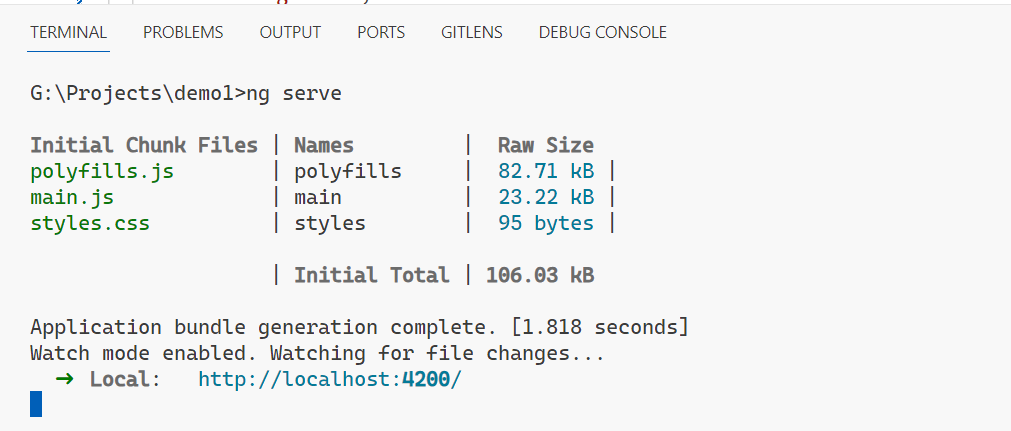Click the 'styles' name entry
This screenshot has width=1011, height=431.
[x=330, y=223]
